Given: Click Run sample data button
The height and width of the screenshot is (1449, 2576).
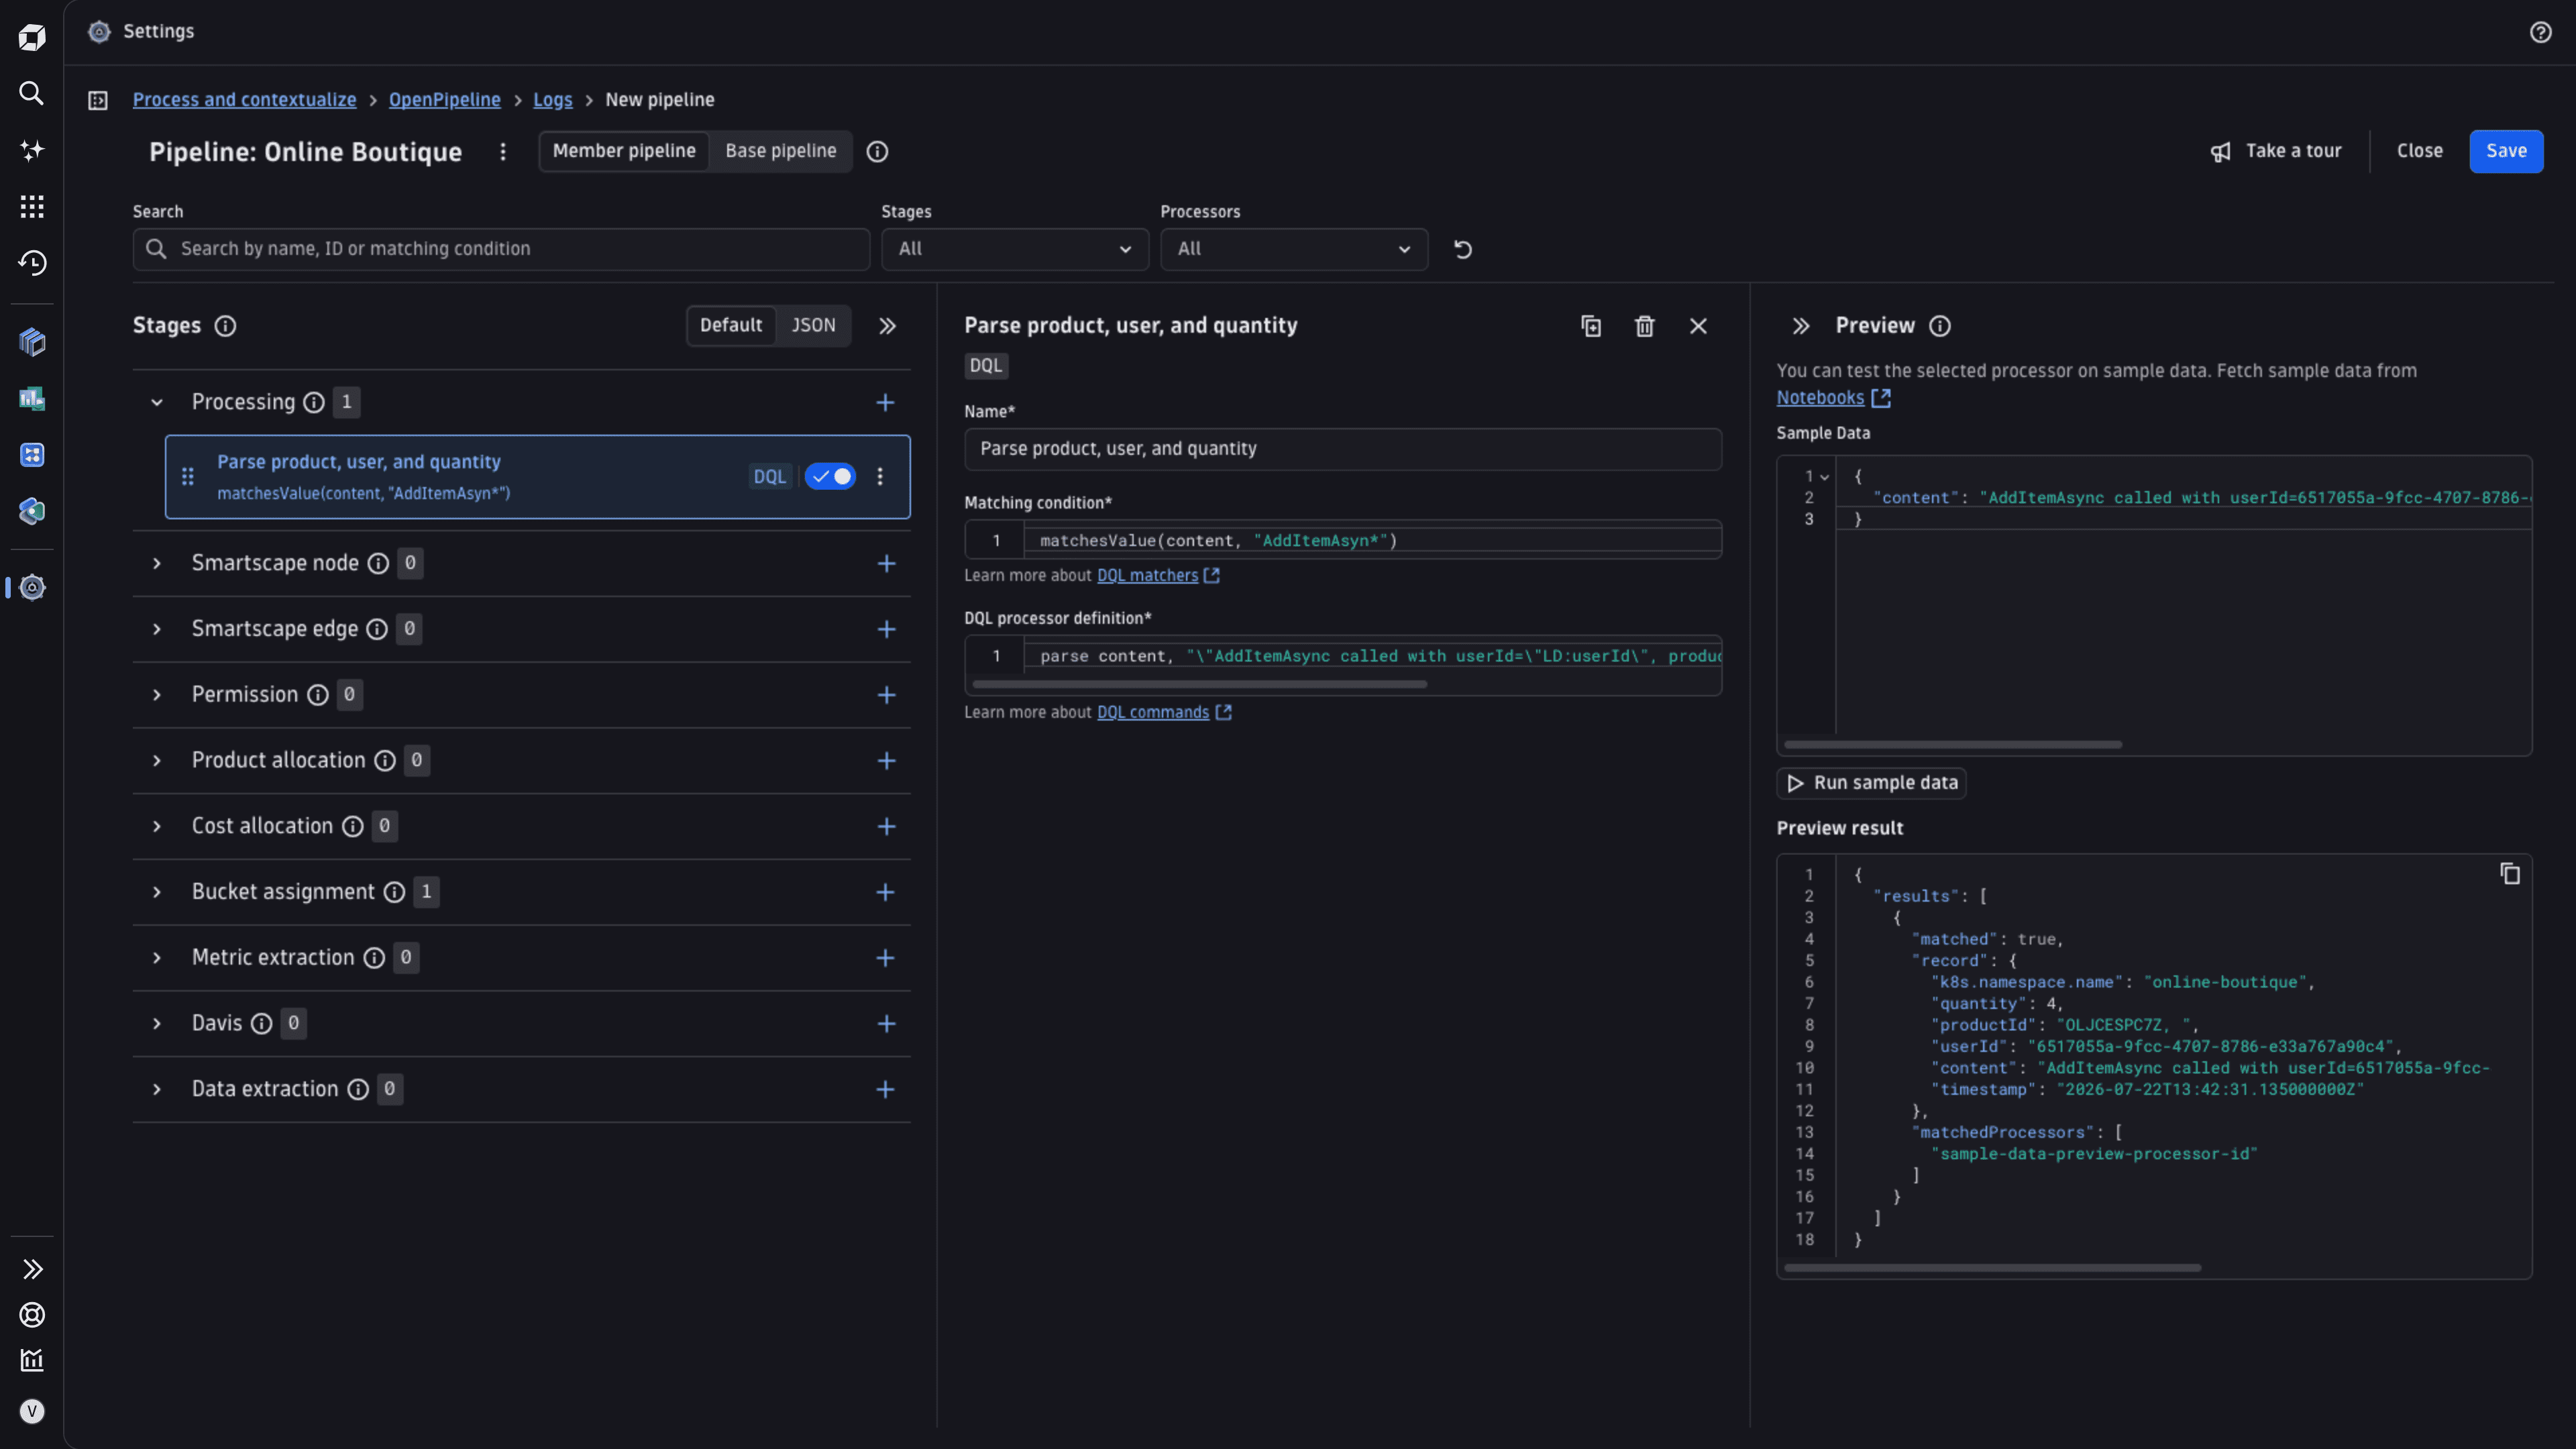Looking at the screenshot, I should (1871, 783).
